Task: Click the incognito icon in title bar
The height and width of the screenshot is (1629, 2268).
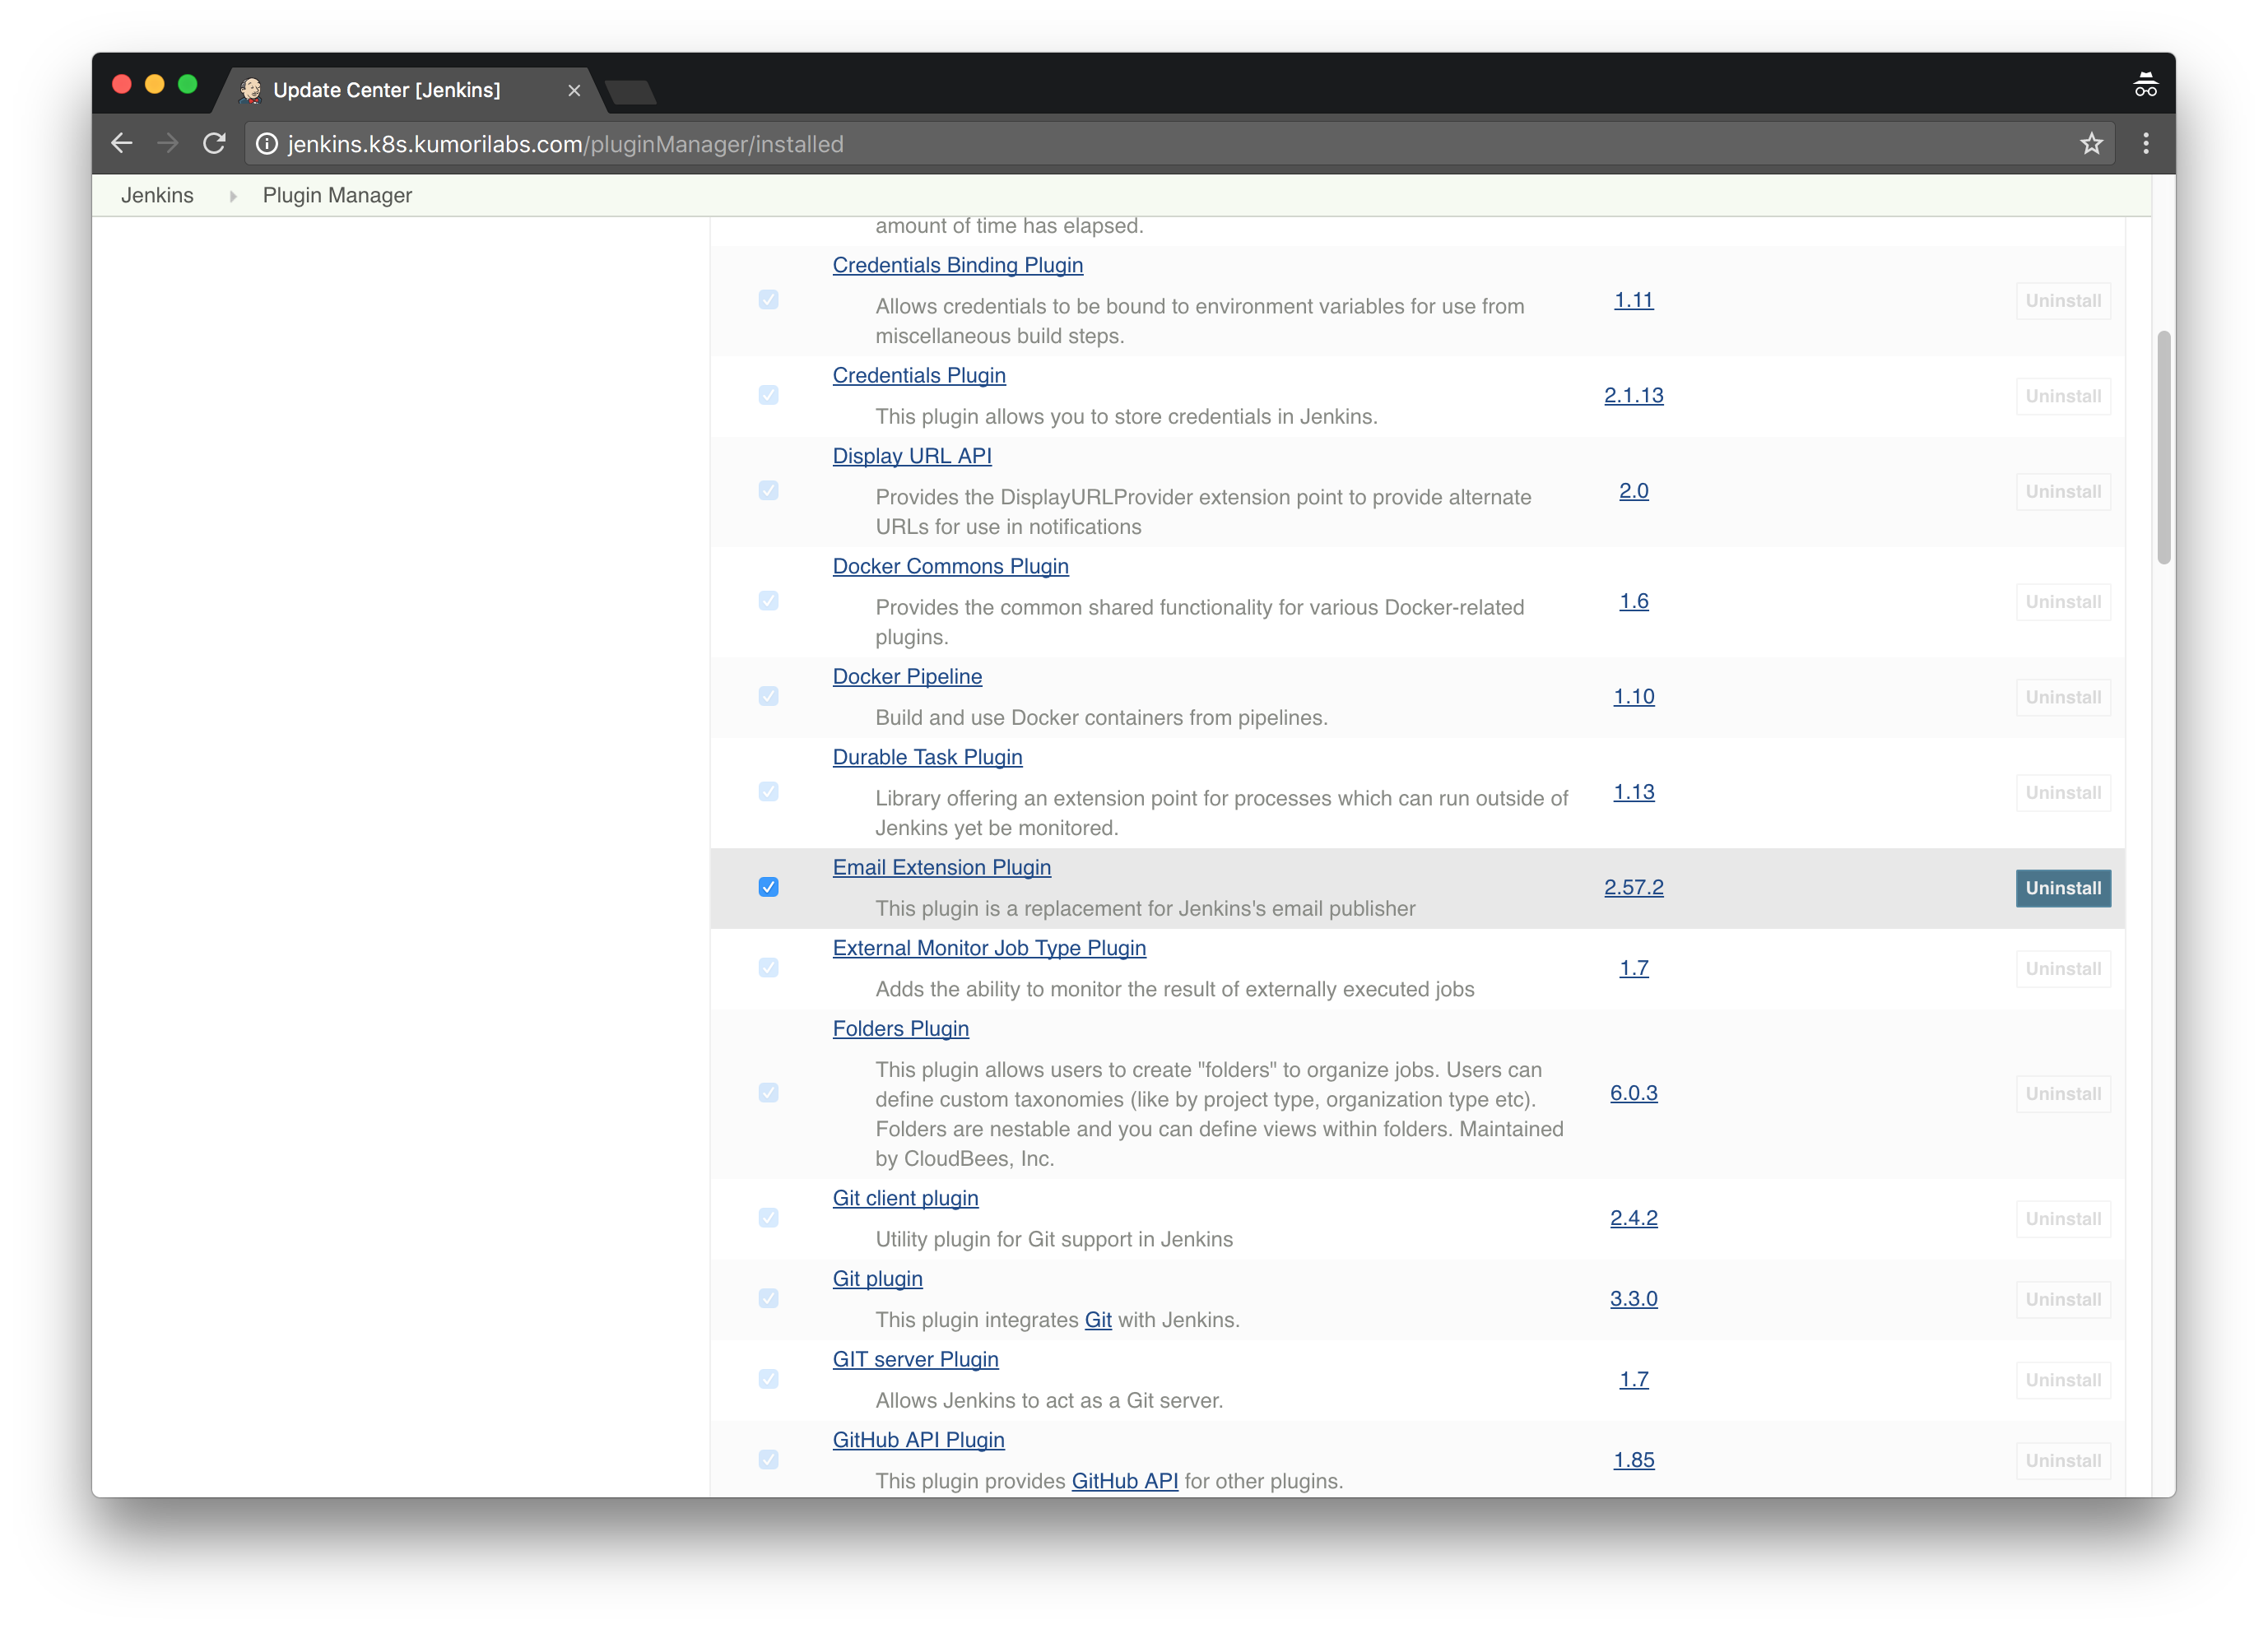Action: point(2145,85)
